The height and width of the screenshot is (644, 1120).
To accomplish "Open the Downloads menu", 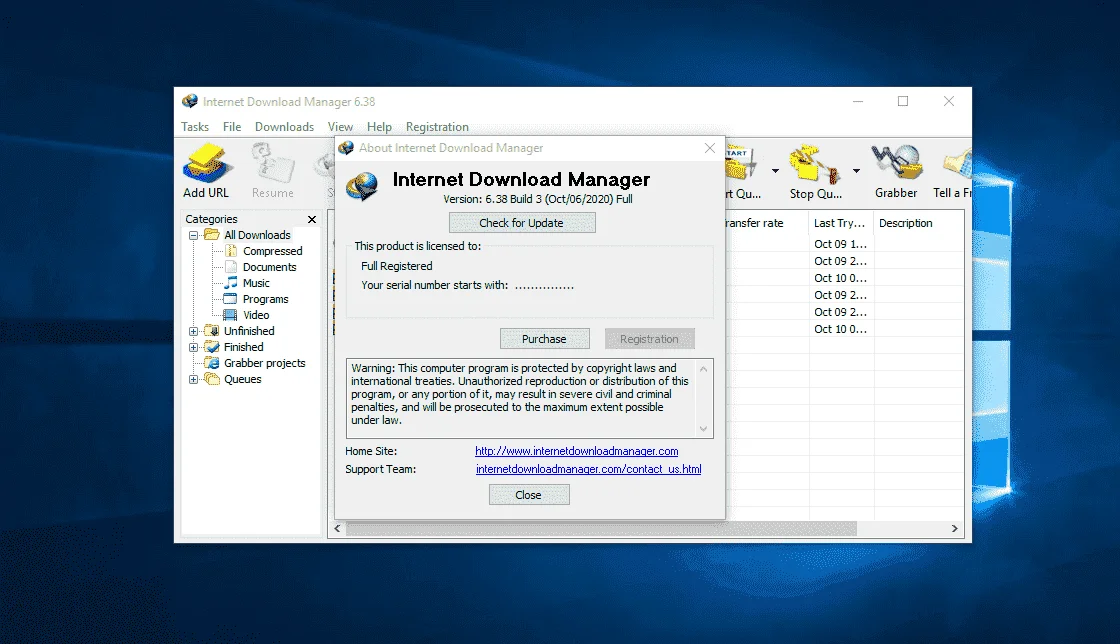I will coord(284,126).
